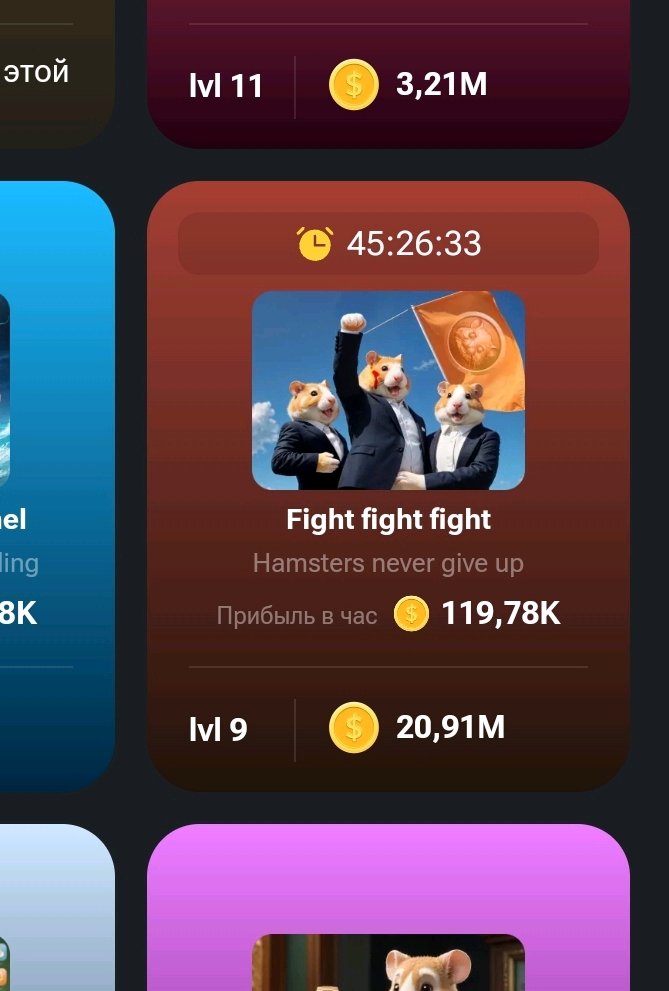Click the gold coin beside 20,91M

[x=354, y=727]
